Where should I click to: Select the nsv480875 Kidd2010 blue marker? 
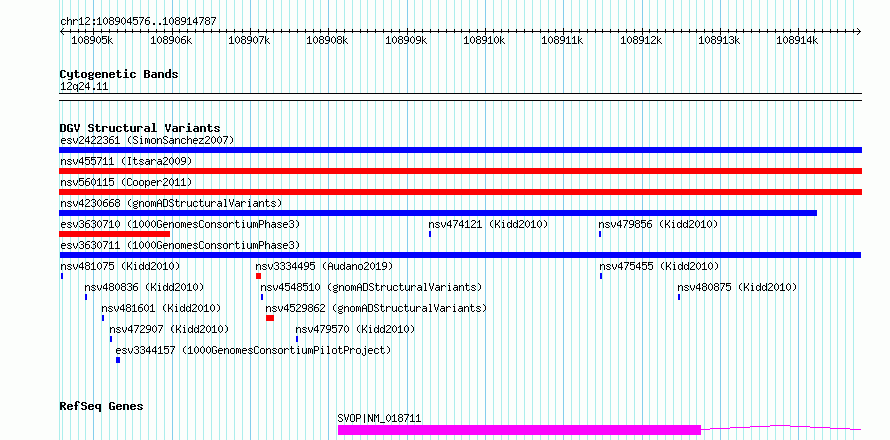pyautogui.click(x=679, y=297)
